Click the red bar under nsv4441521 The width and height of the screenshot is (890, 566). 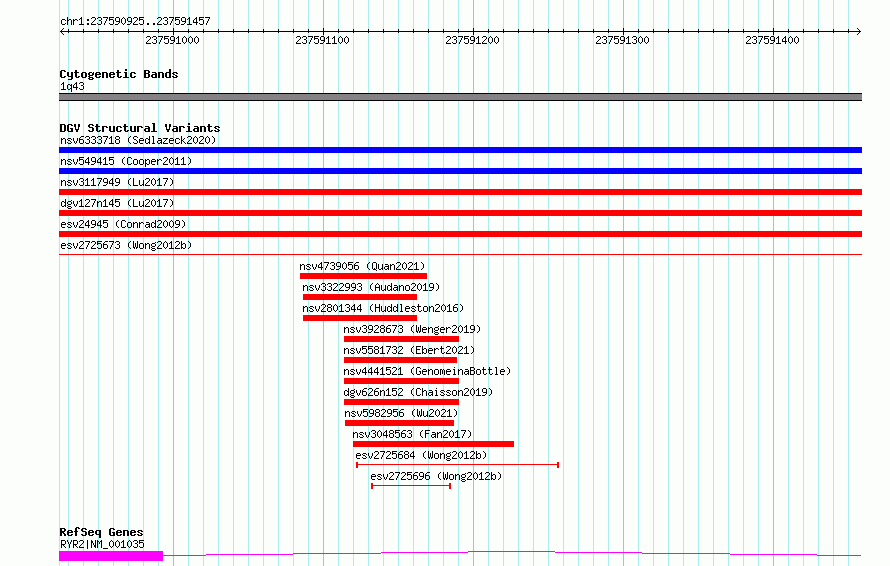pyautogui.click(x=401, y=381)
